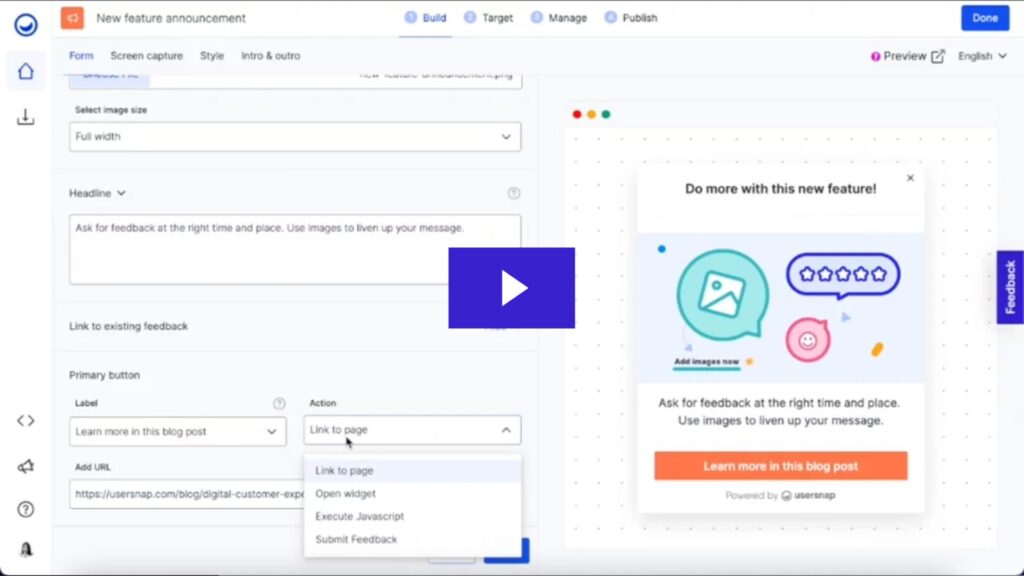1024x576 pixels.
Task: Click the help icon next to Label
Action: pos(280,404)
